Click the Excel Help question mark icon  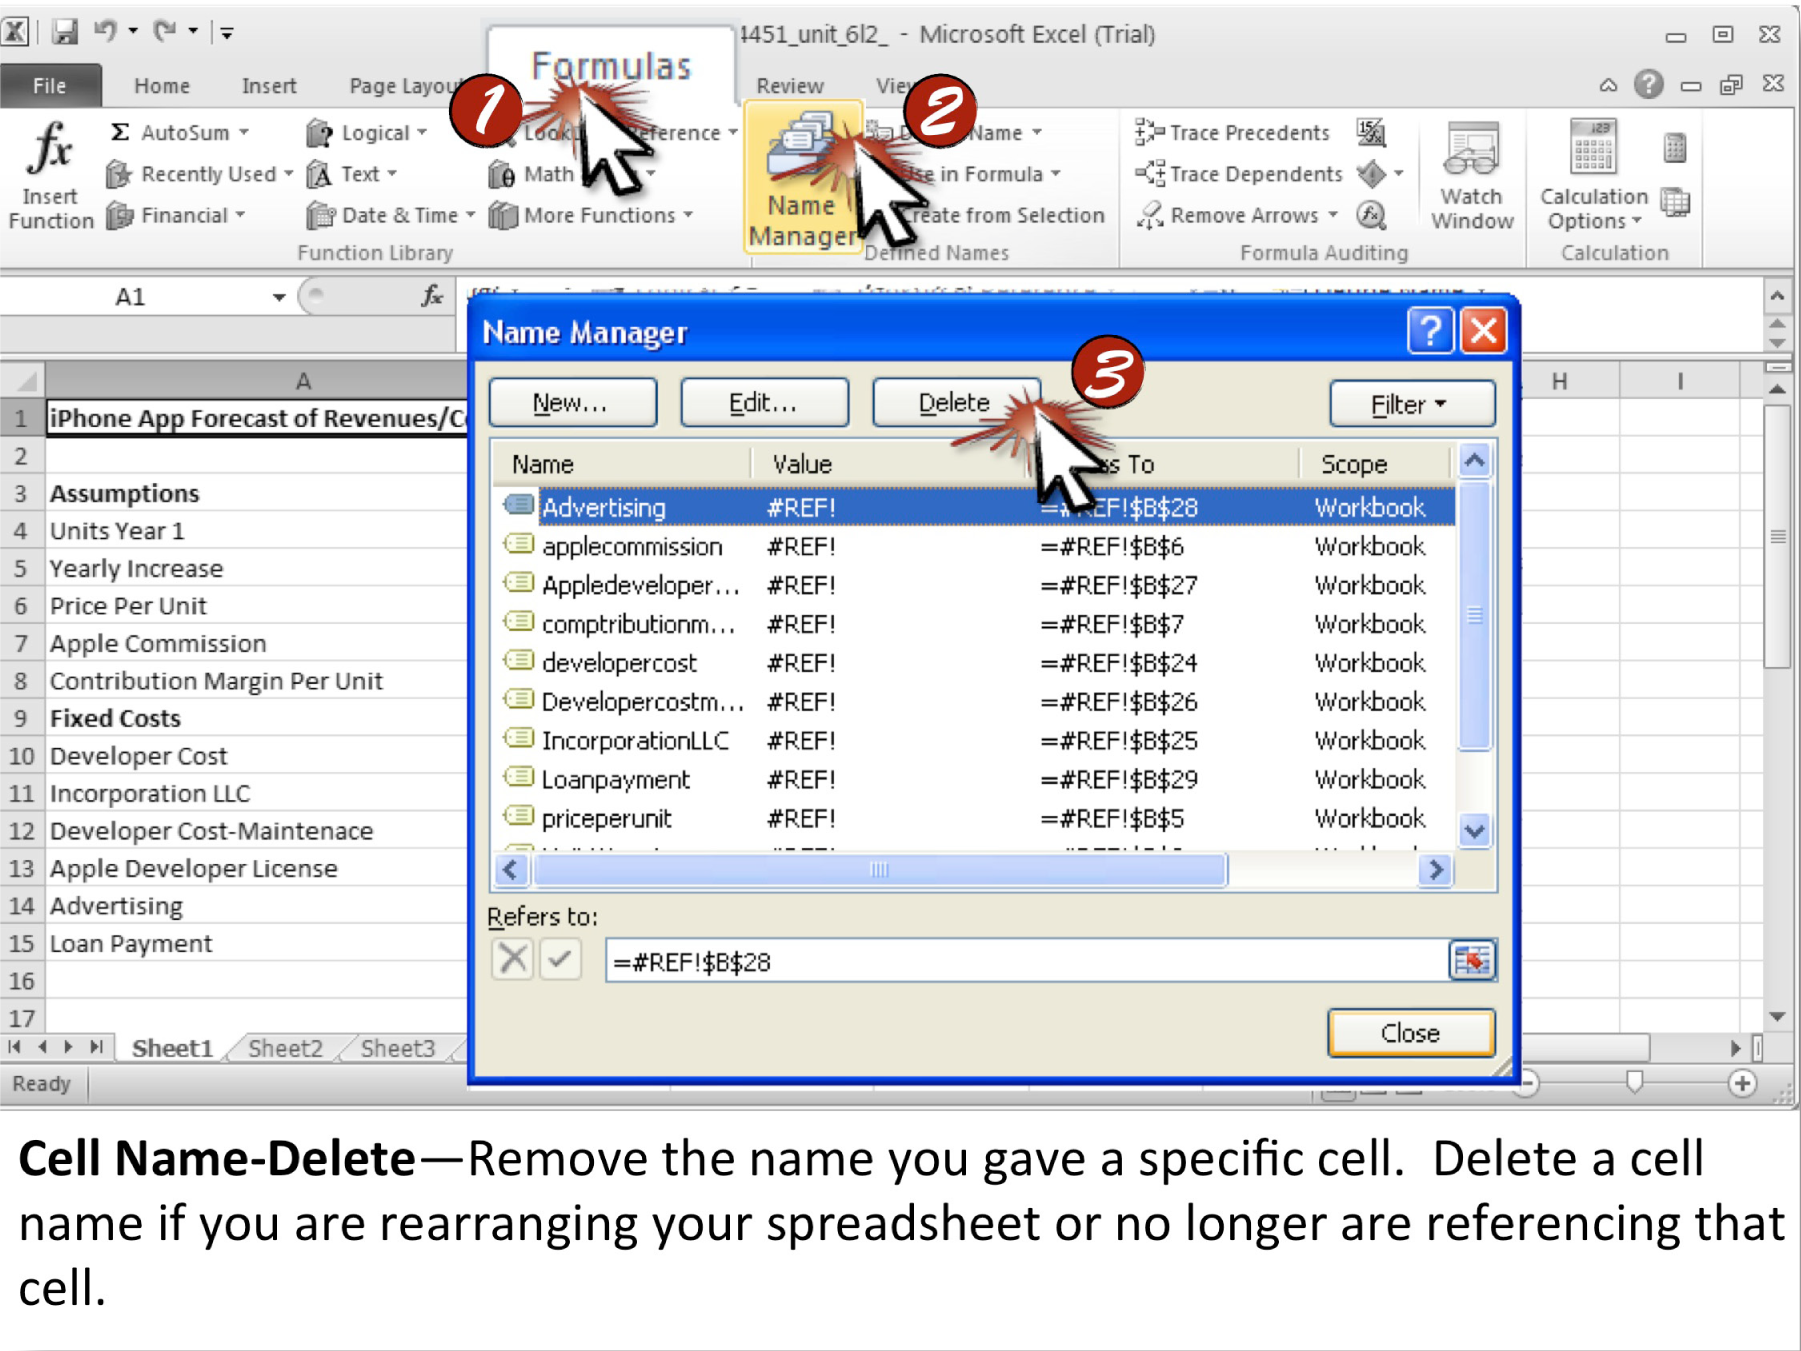[1648, 84]
